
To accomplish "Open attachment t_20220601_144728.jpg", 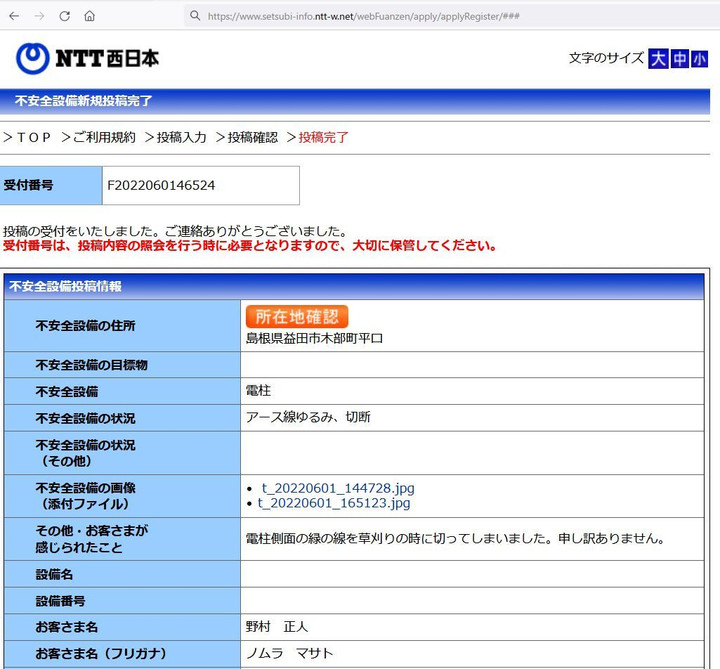I will click(x=338, y=488).
